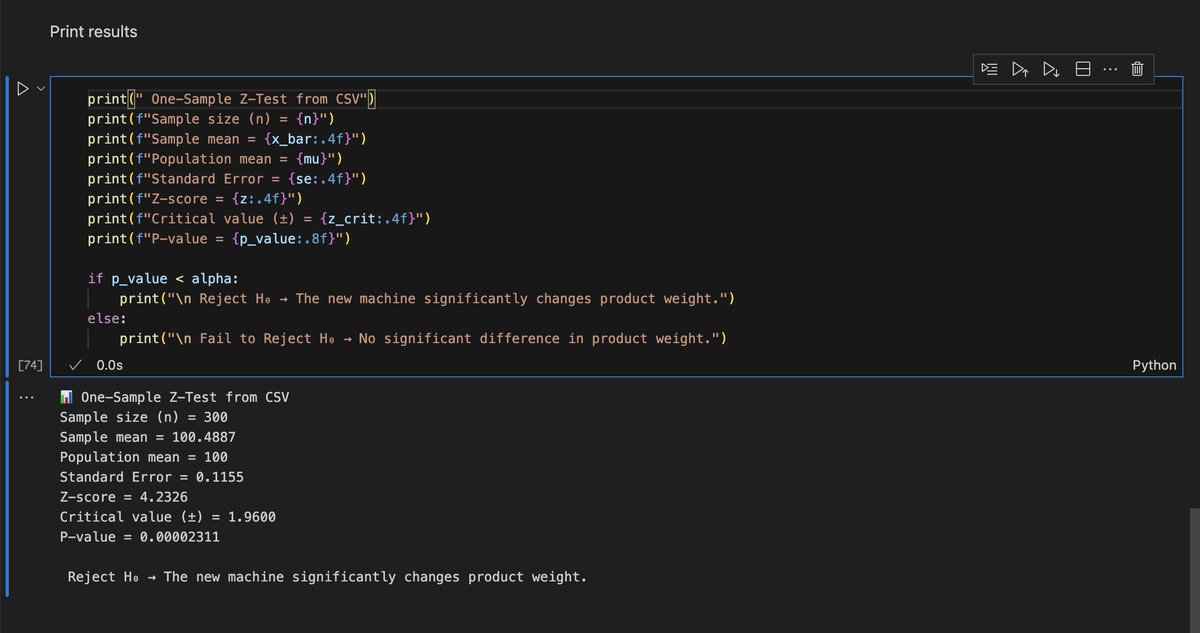Click output line 'Sample size (n) = 300'
Viewport: 1200px width, 633px height.
click(x=143, y=417)
